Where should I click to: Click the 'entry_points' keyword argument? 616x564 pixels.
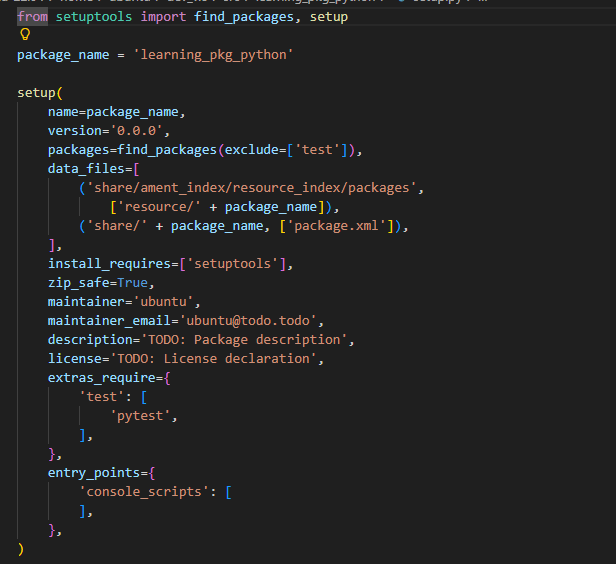pos(94,473)
